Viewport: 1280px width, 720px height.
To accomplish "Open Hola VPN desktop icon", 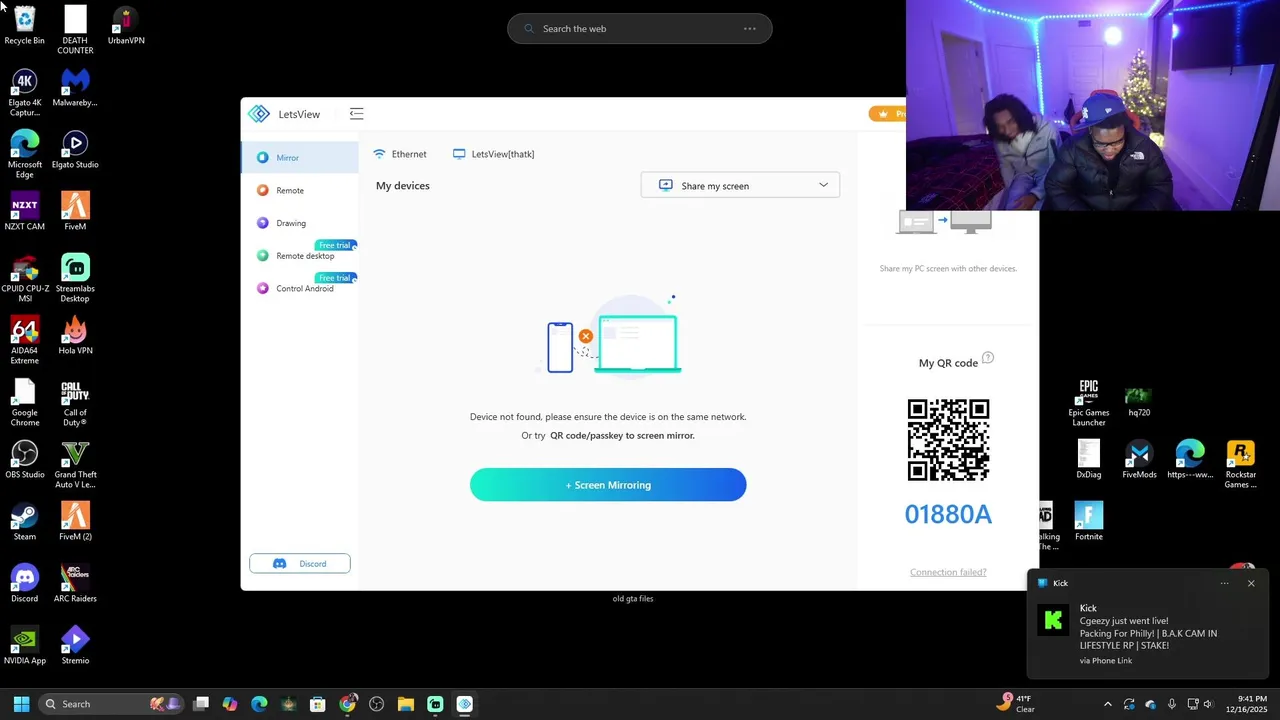I will coord(75,335).
